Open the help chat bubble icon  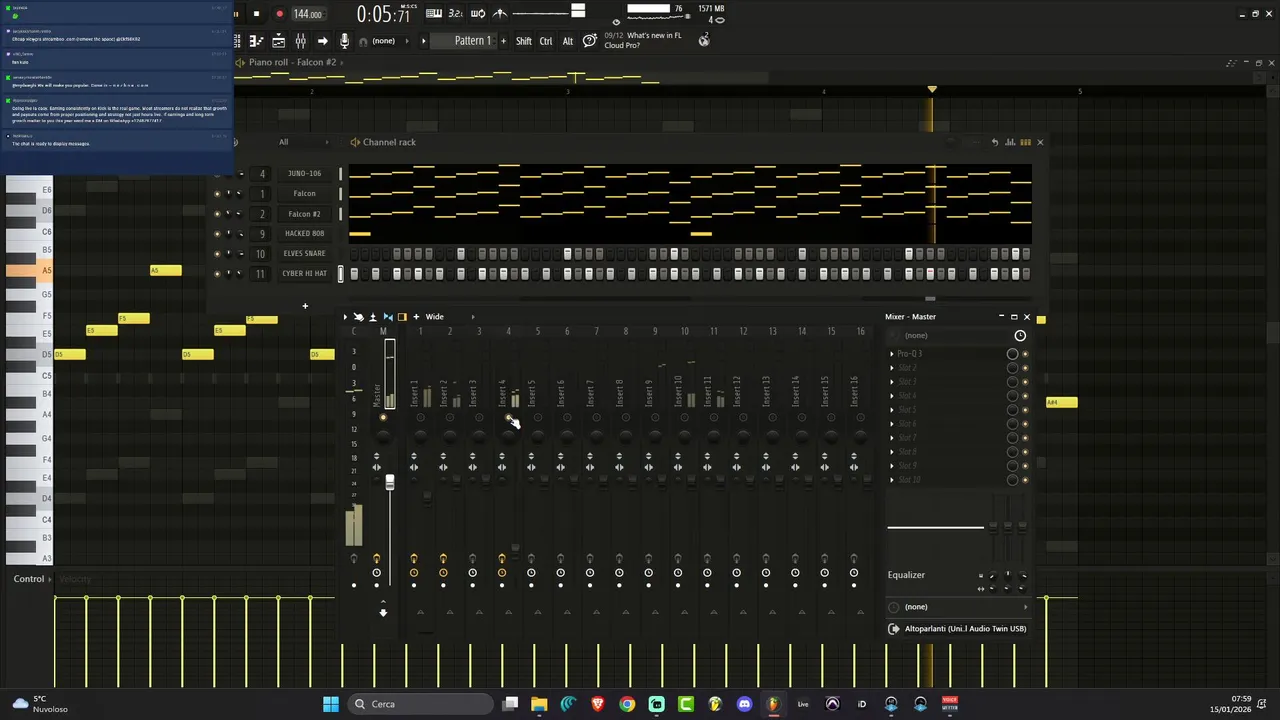(x=590, y=40)
